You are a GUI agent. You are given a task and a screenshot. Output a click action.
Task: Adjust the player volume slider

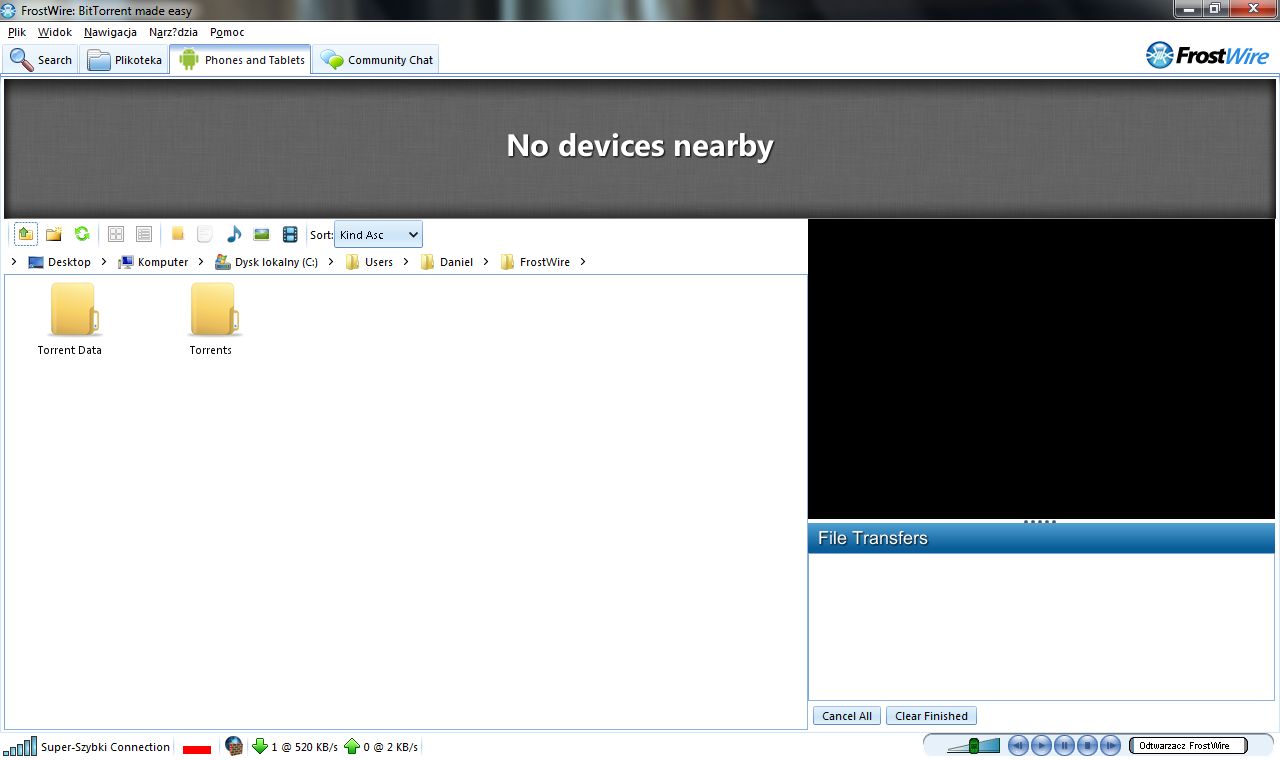(x=973, y=746)
